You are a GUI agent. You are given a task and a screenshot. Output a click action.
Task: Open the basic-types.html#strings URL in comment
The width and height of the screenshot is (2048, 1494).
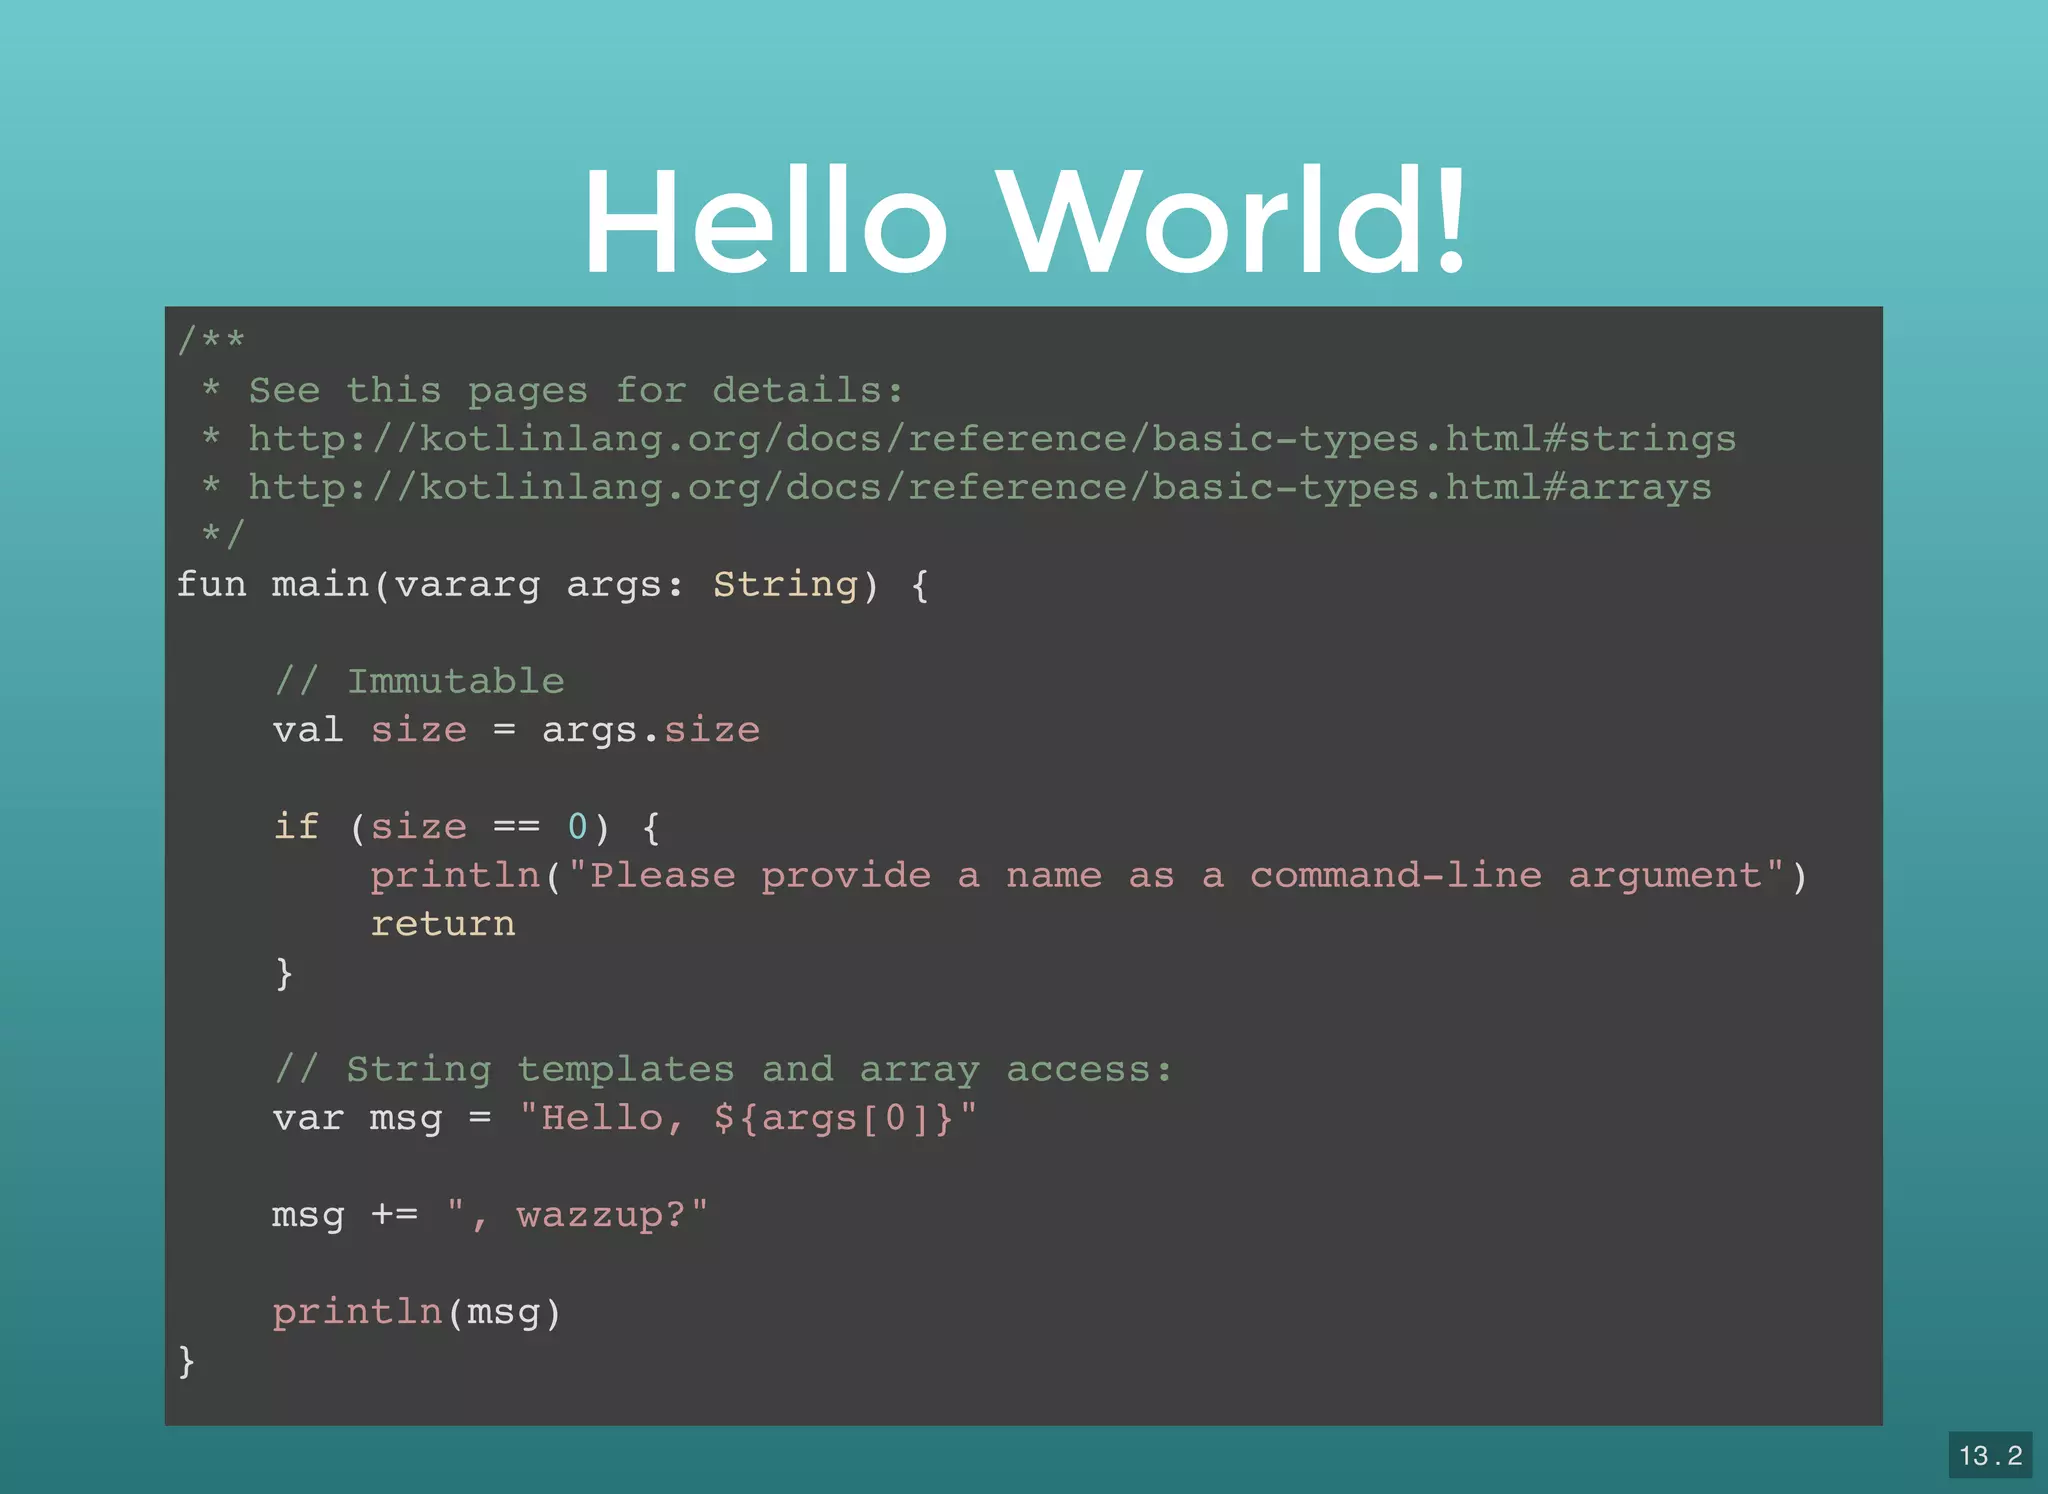(x=992, y=440)
